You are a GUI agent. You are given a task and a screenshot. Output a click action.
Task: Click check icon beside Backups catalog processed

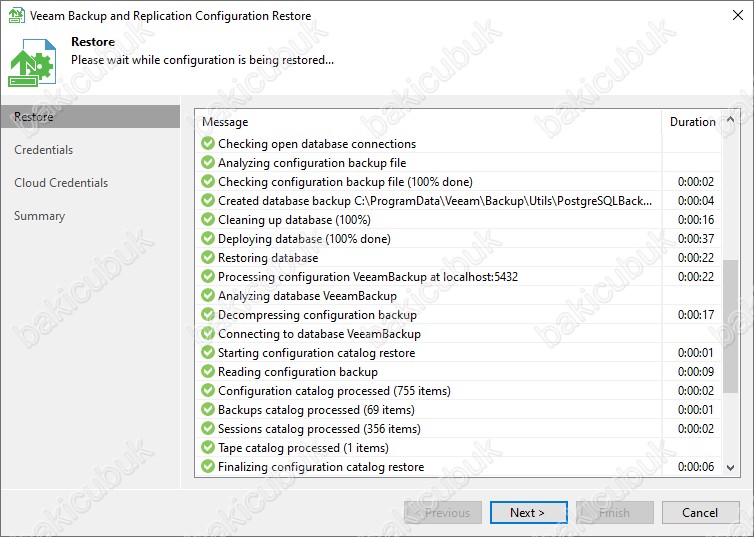tap(208, 409)
